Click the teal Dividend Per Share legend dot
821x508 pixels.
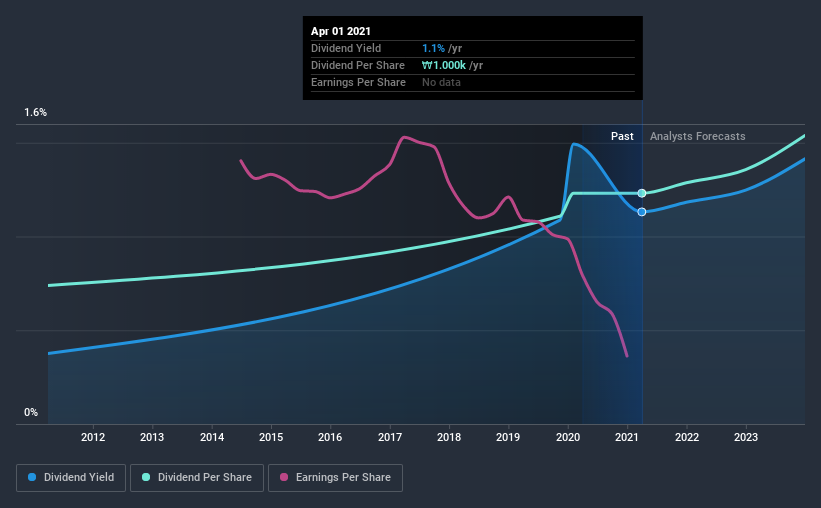(x=146, y=477)
